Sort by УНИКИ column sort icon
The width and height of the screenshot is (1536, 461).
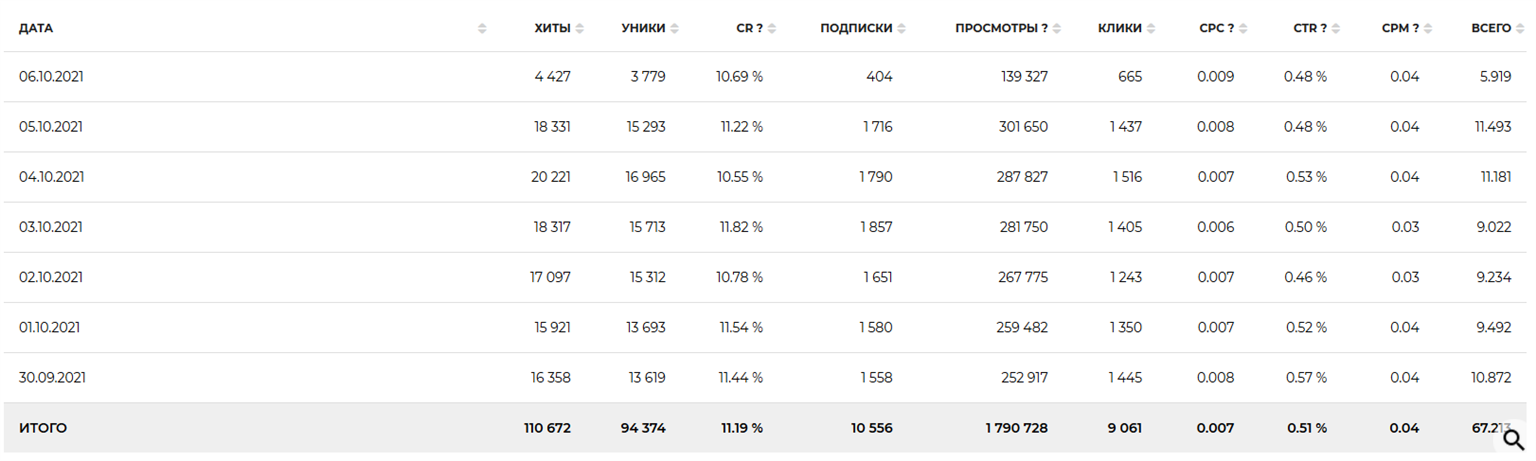click(x=674, y=29)
